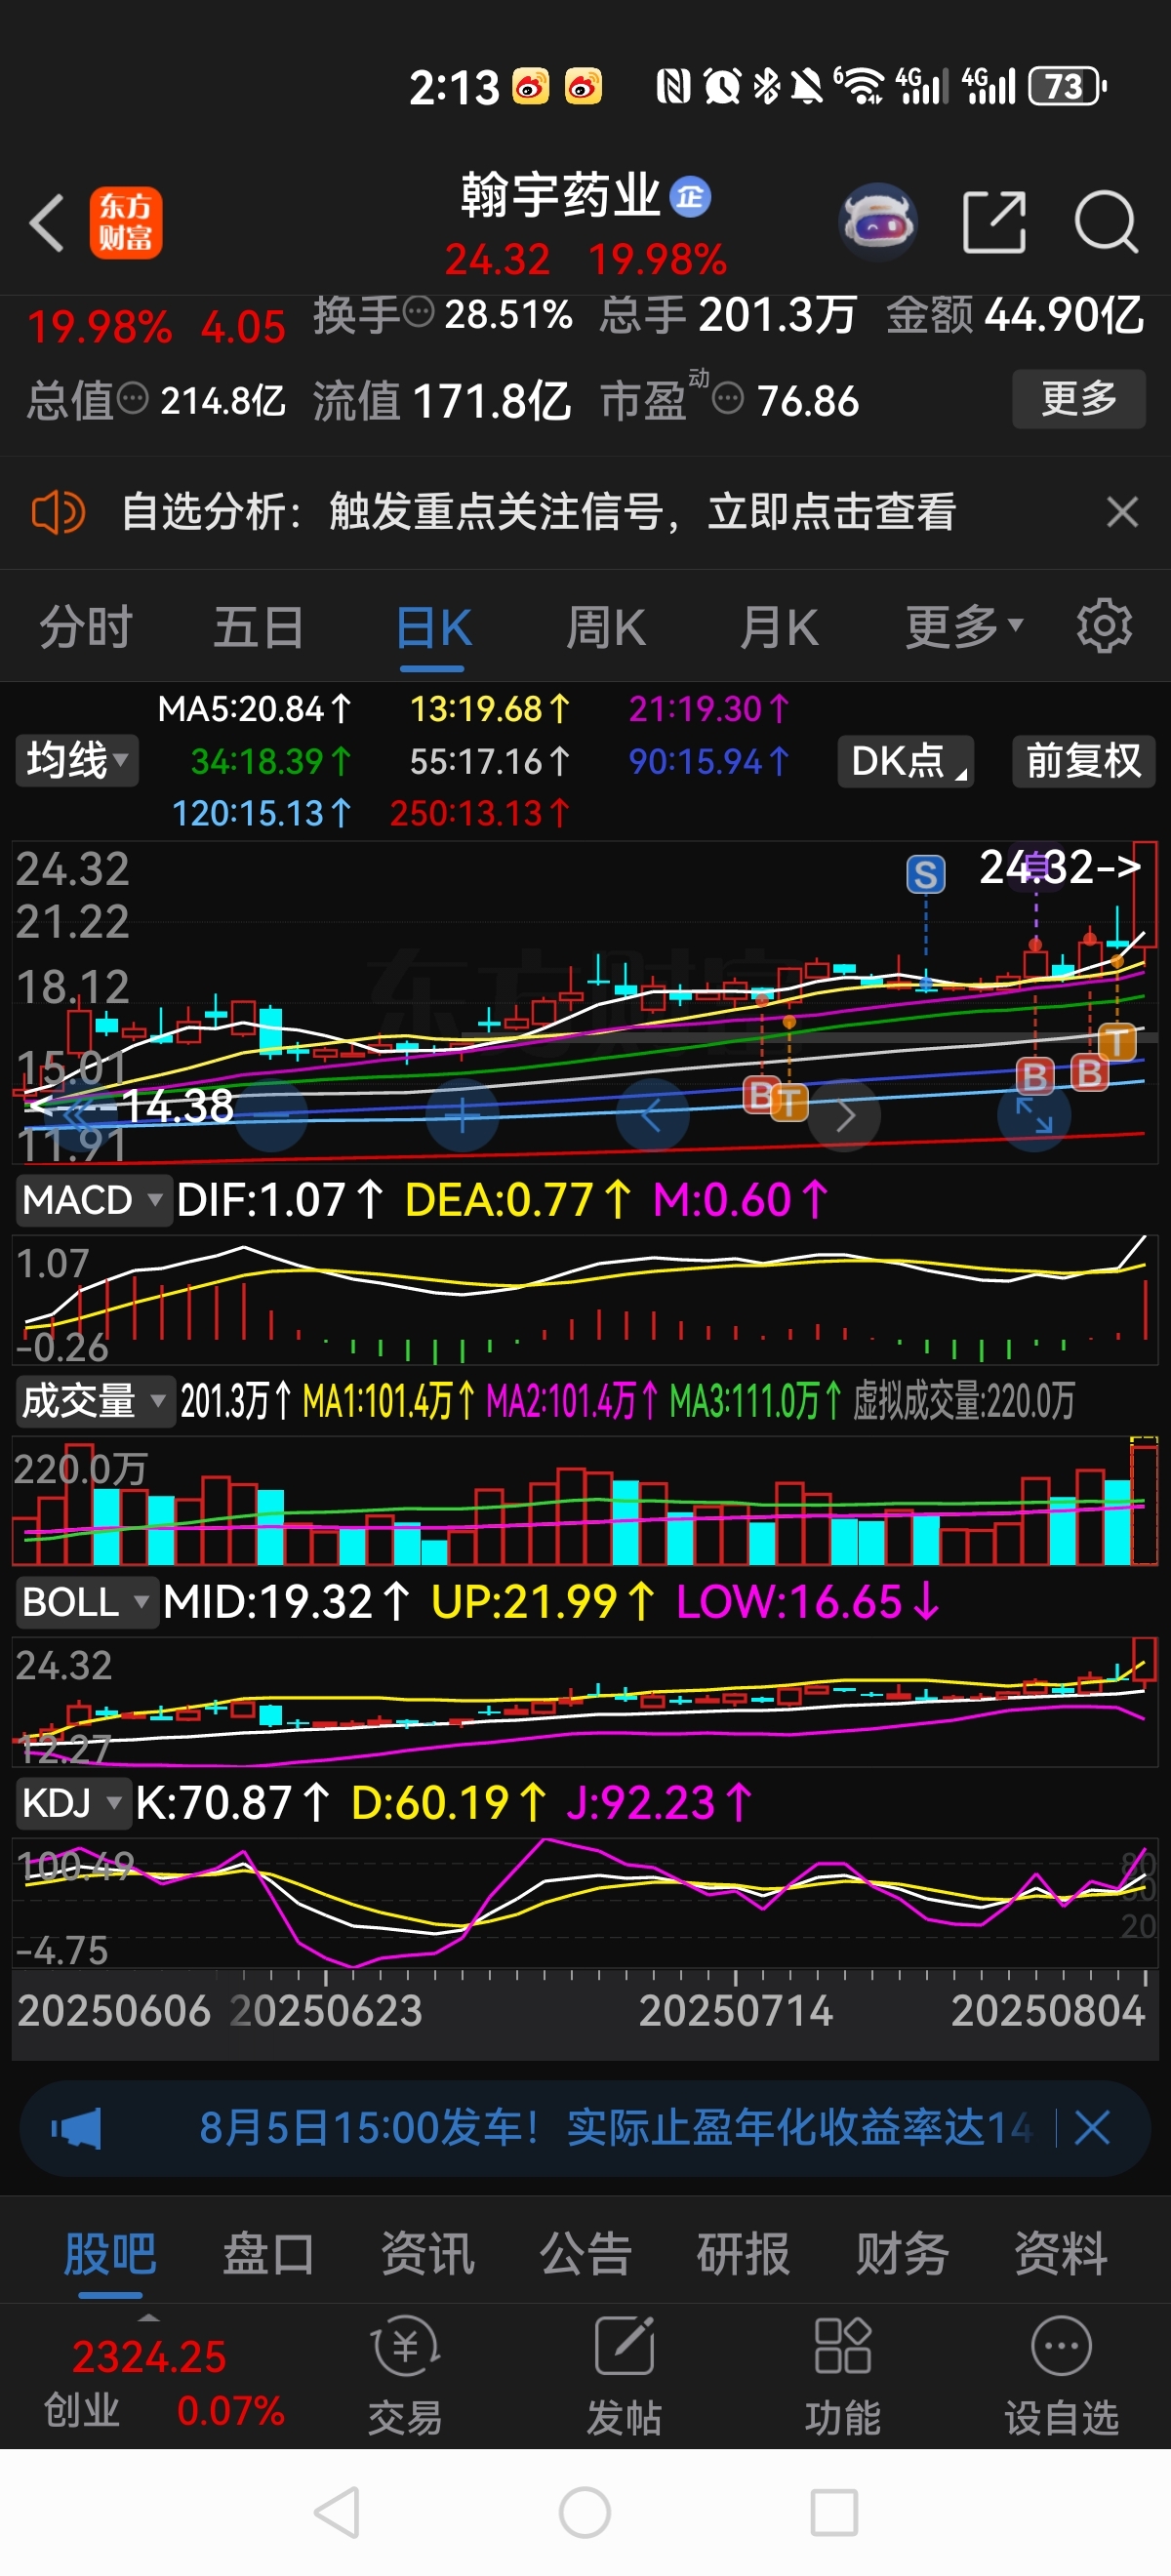The image size is (1171, 2576).
Task: Tap the 总值 info icon
Action: pos(132,400)
